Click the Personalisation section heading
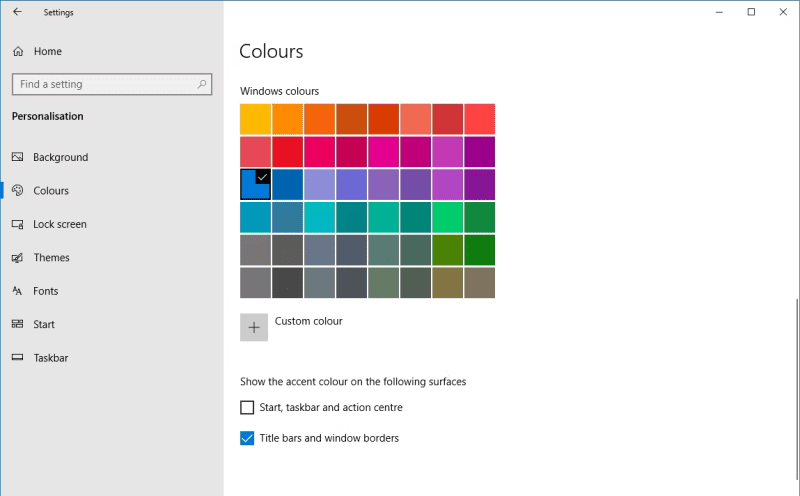Screen dimensions: 800x496 pos(47,116)
